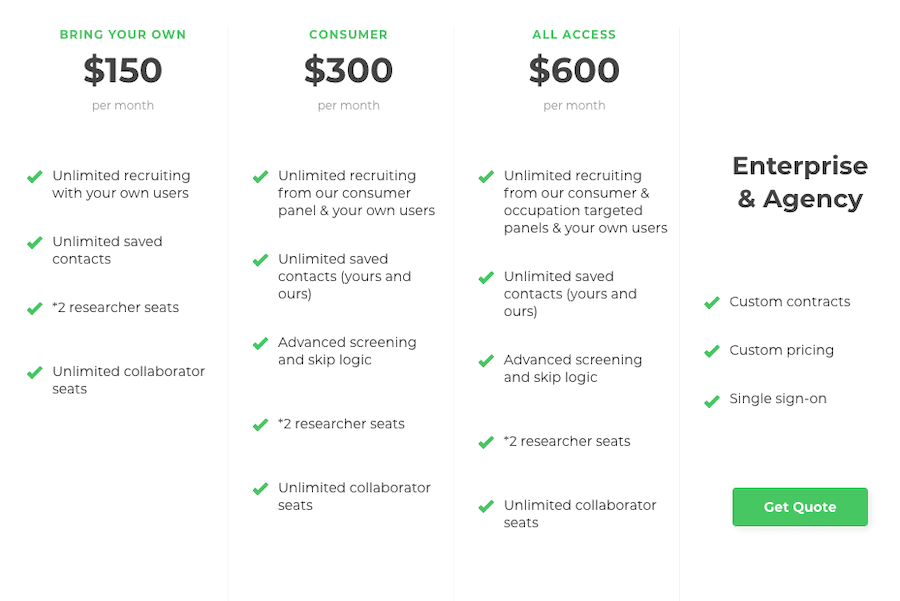Click the checkmark beside Unlimited collaborator seats in Bring Your Own
The image size is (900, 601).
tap(34, 372)
